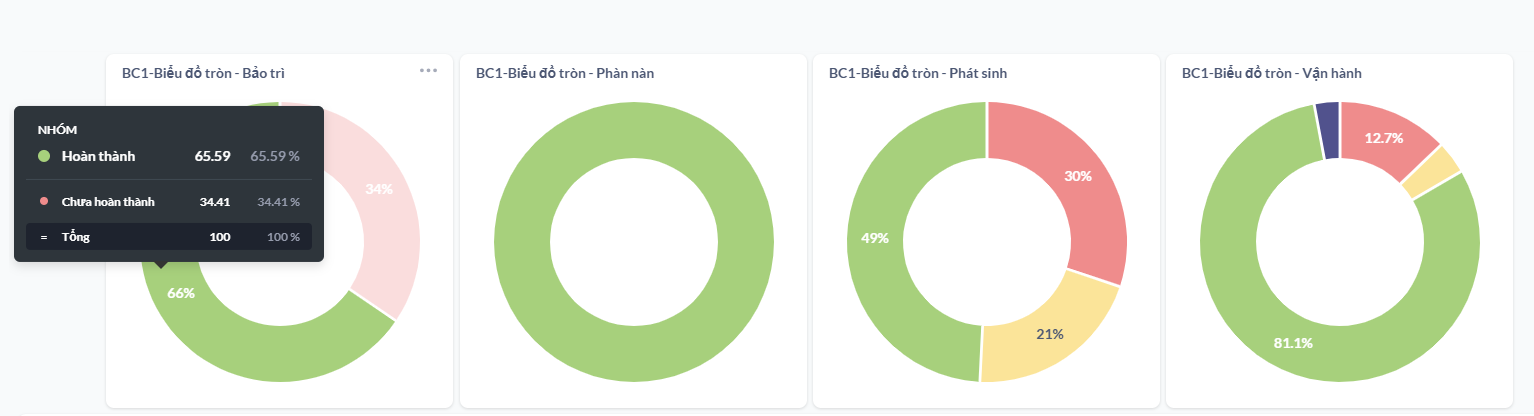The height and width of the screenshot is (416, 1534).
Task: Select the red 12.7% slice in Vận hành chart
Action: [x=1383, y=140]
